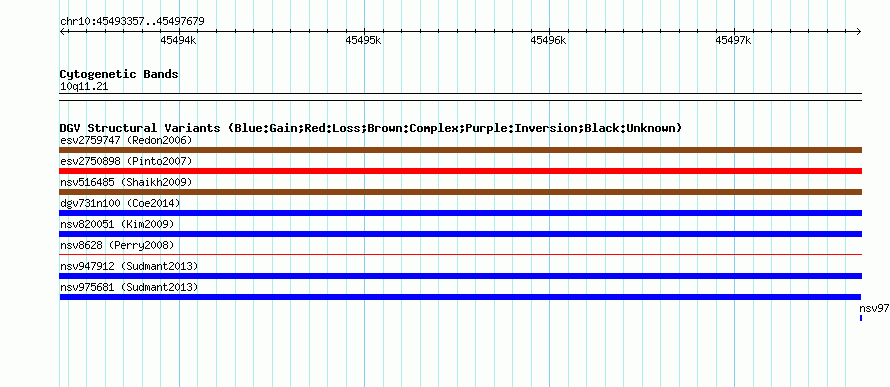
Task: Click the dgv731n100 (Coe2014) label
Action: 120,203
